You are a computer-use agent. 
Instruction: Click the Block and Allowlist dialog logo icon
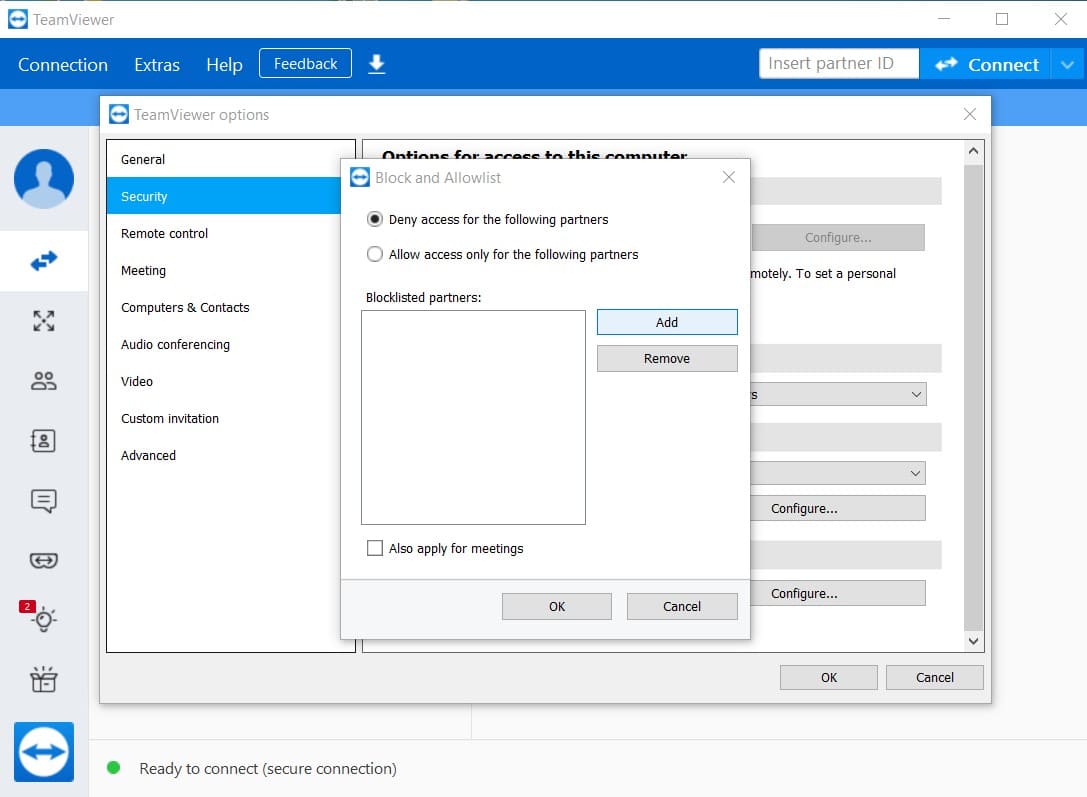(x=360, y=177)
